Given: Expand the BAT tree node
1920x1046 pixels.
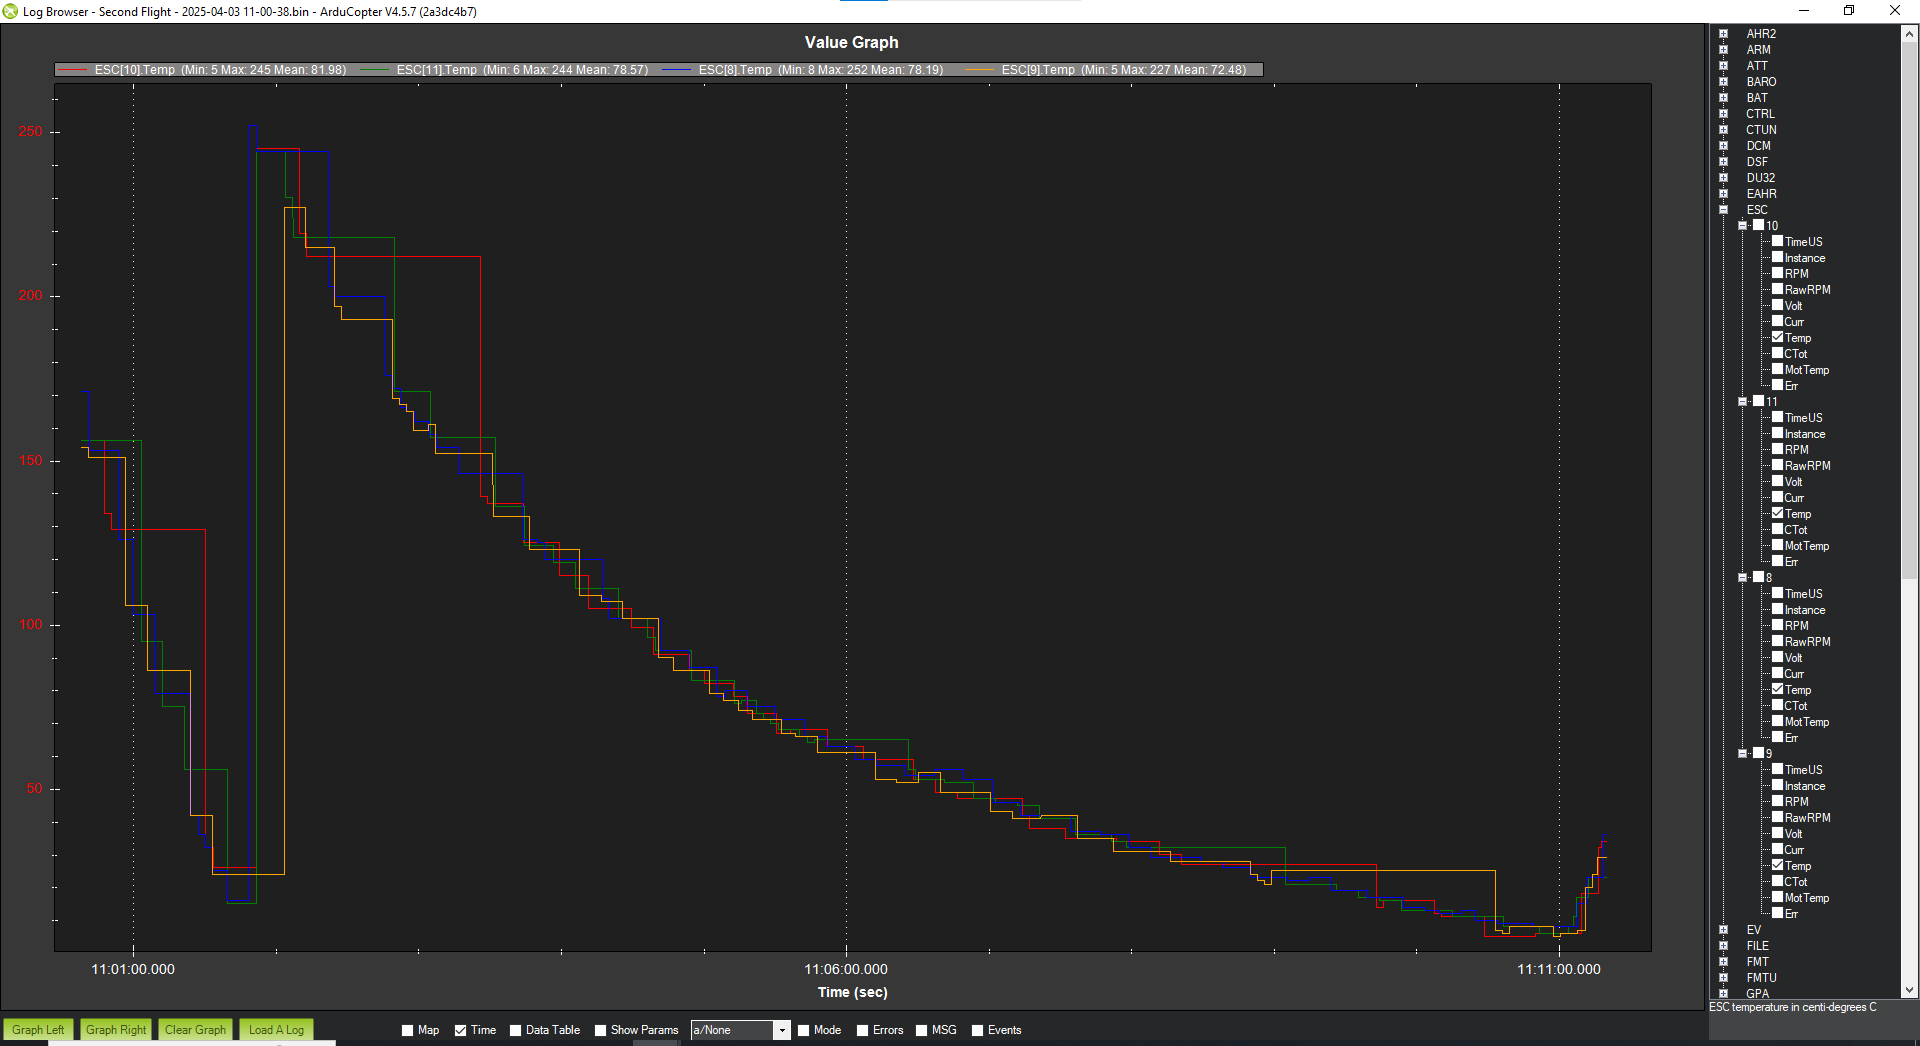Looking at the screenshot, I should [1723, 98].
